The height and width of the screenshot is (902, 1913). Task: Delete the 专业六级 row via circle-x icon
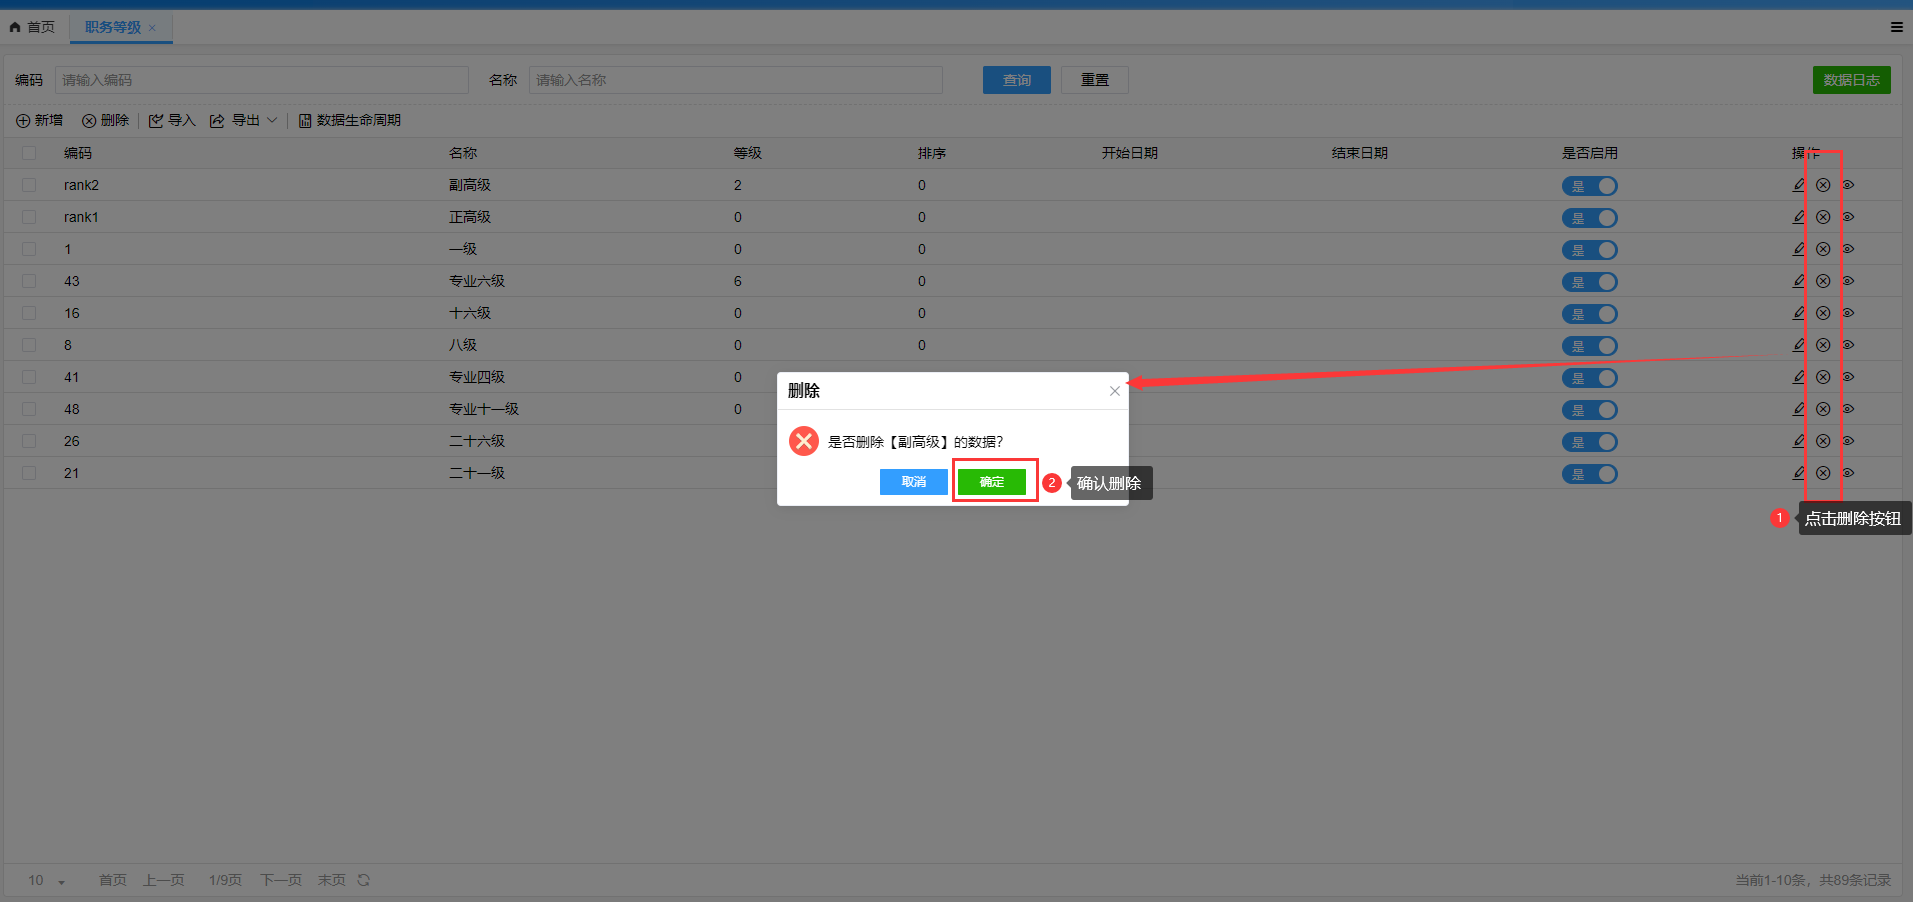point(1823,281)
